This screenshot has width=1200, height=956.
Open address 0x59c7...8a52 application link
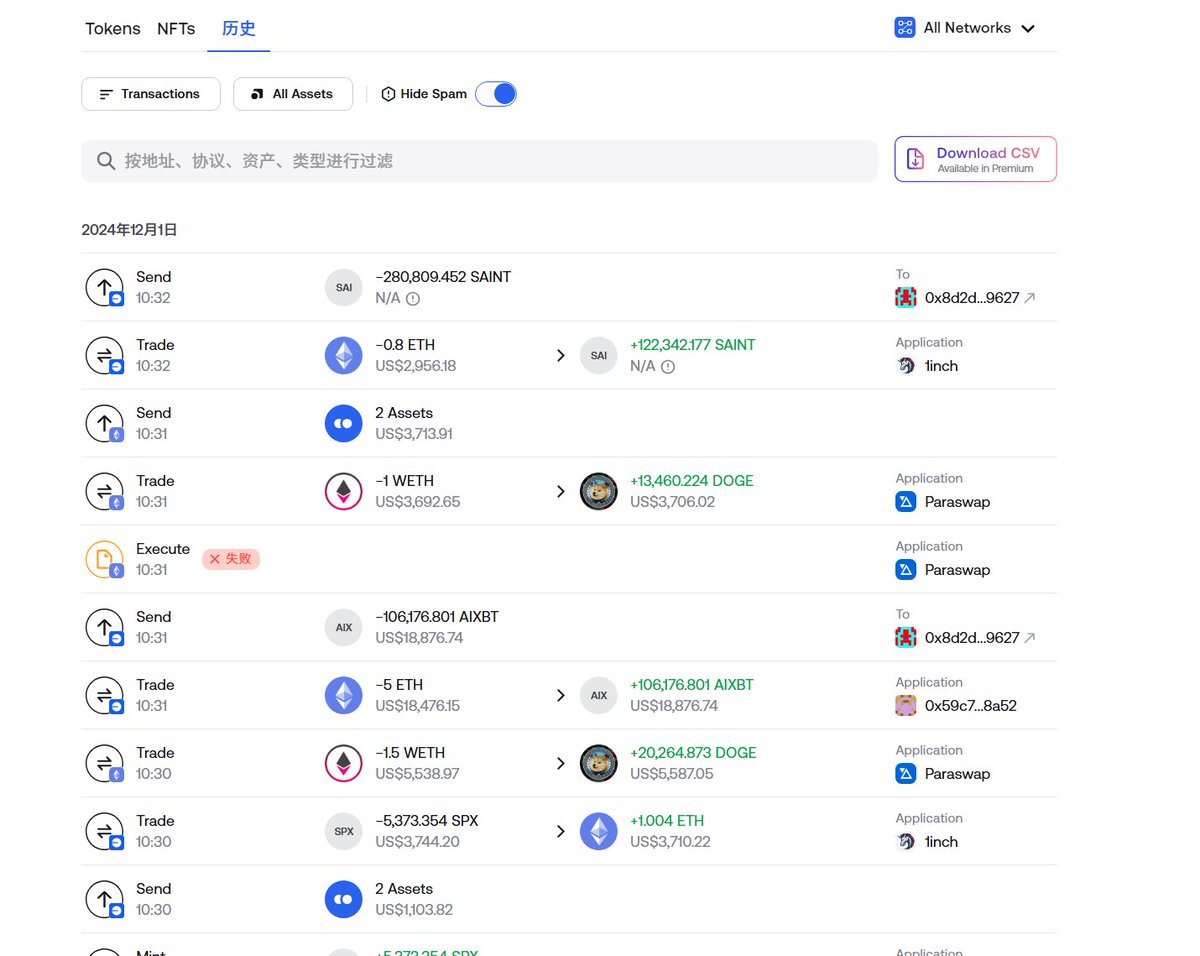[970, 706]
